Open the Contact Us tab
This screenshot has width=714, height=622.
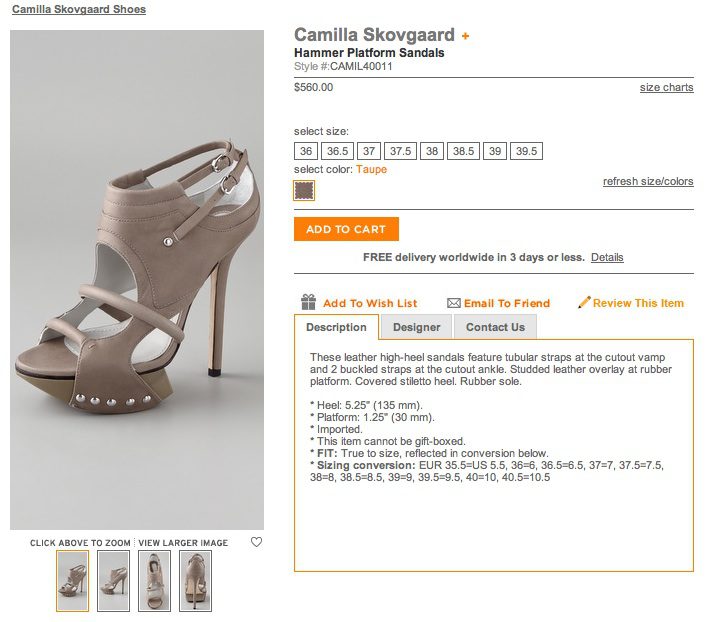[495, 327]
